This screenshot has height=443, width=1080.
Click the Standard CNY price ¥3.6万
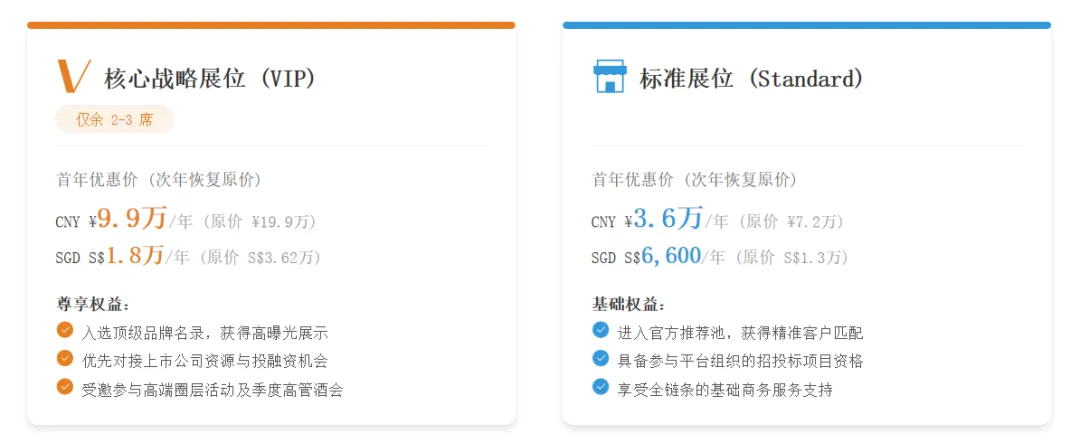(x=664, y=219)
